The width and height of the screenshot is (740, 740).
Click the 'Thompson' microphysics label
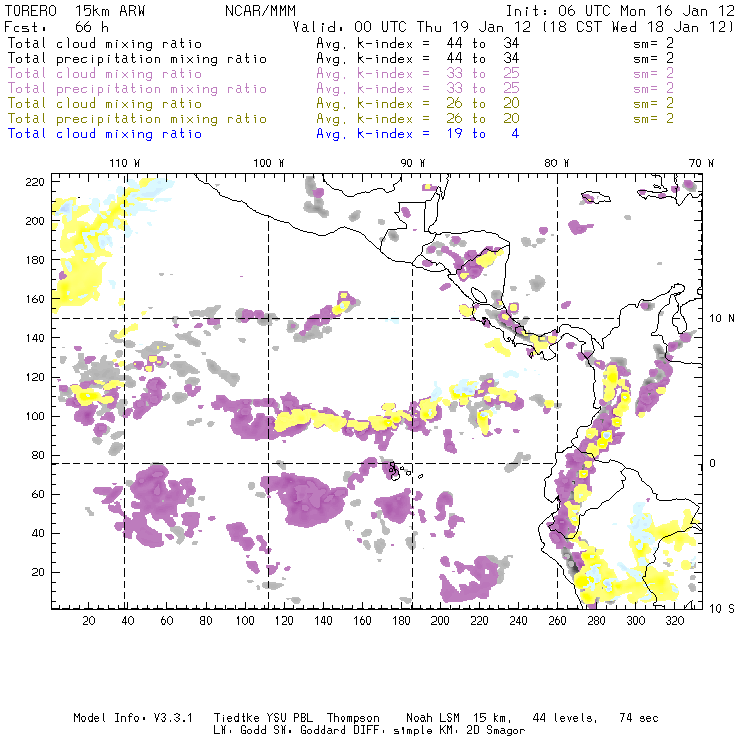353,718
